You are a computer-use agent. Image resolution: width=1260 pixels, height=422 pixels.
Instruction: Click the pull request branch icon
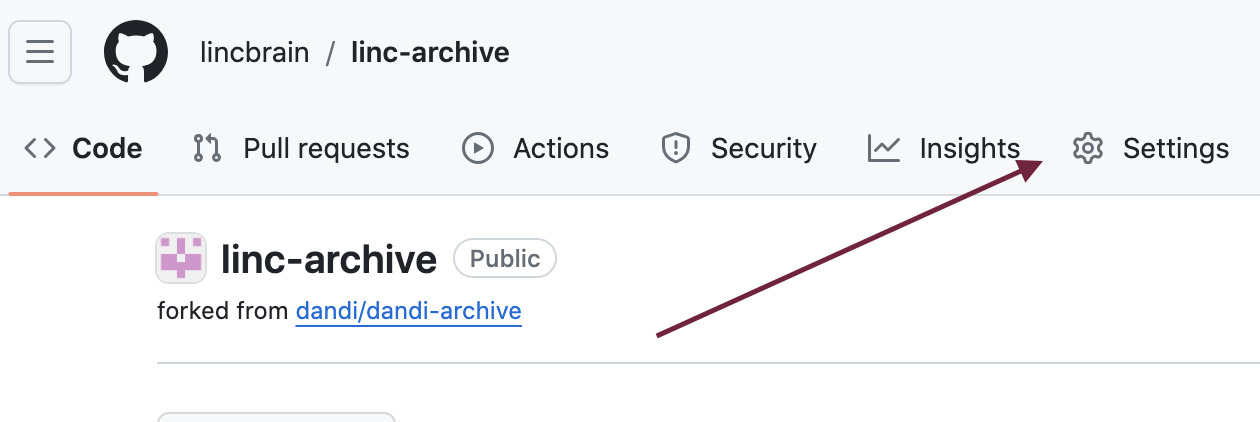tap(207, 149)
